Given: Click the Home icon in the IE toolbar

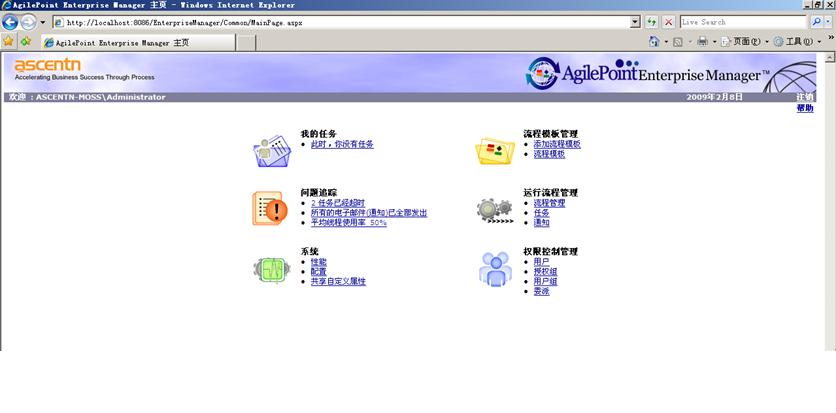Looking at the screenshot, I should coord(654,42).
